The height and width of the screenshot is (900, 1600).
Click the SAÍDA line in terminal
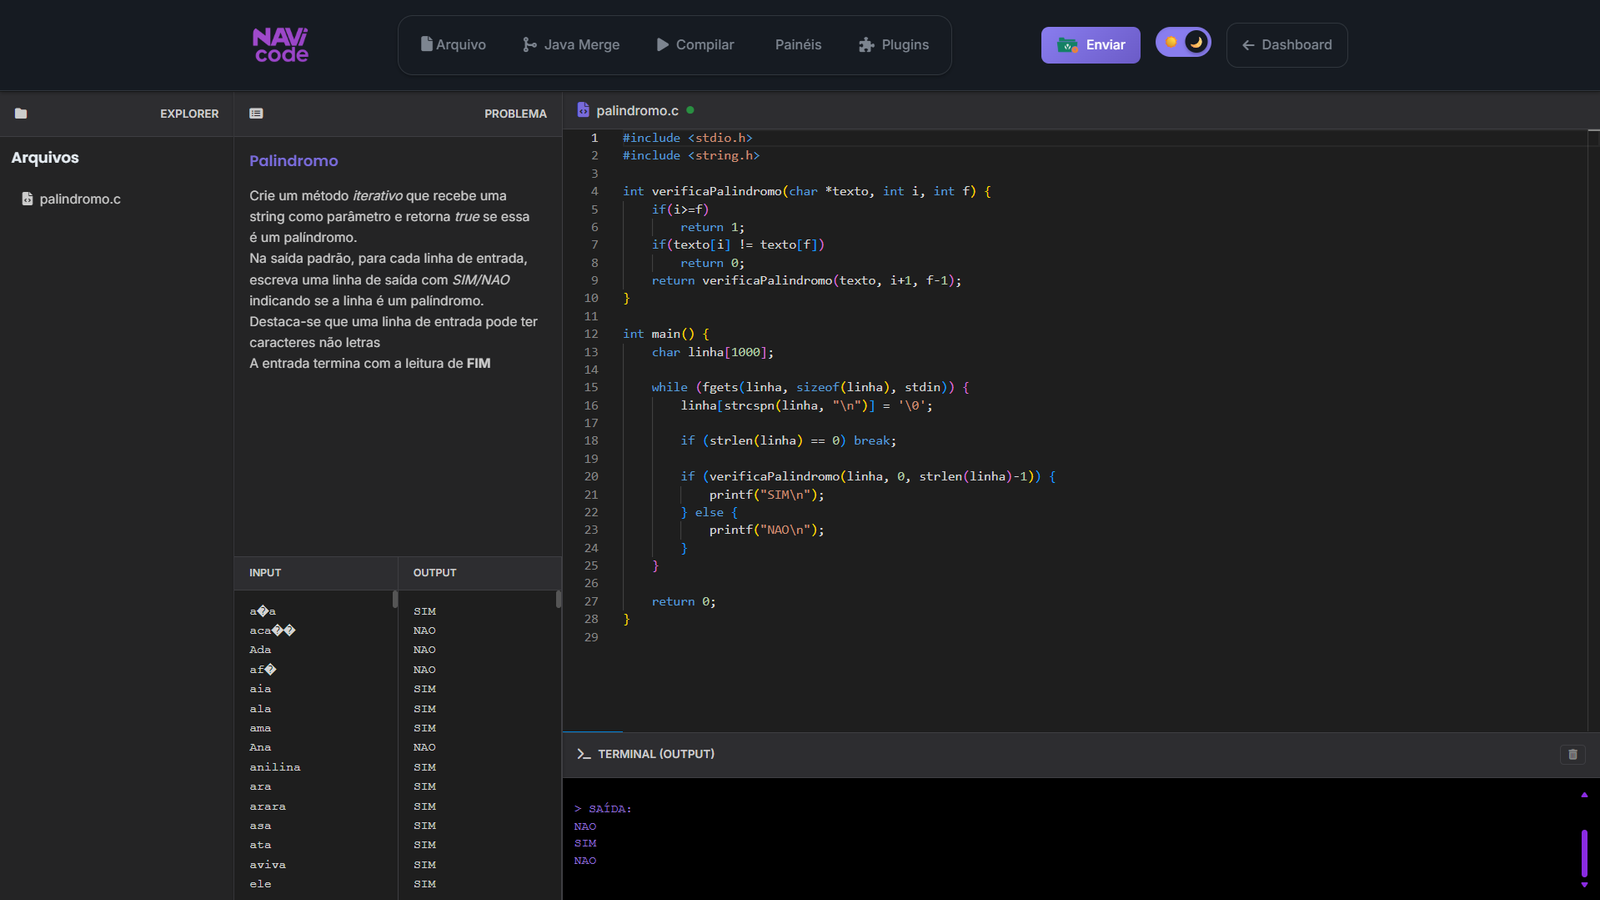click(603, 809)
